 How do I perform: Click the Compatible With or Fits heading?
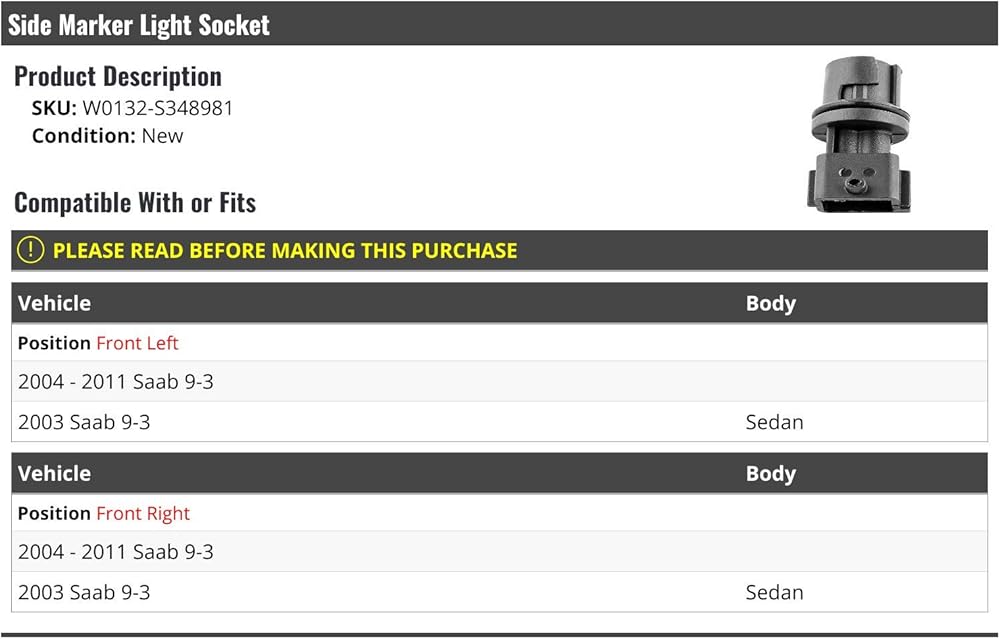pyautogui.click(x=135, y=203)
